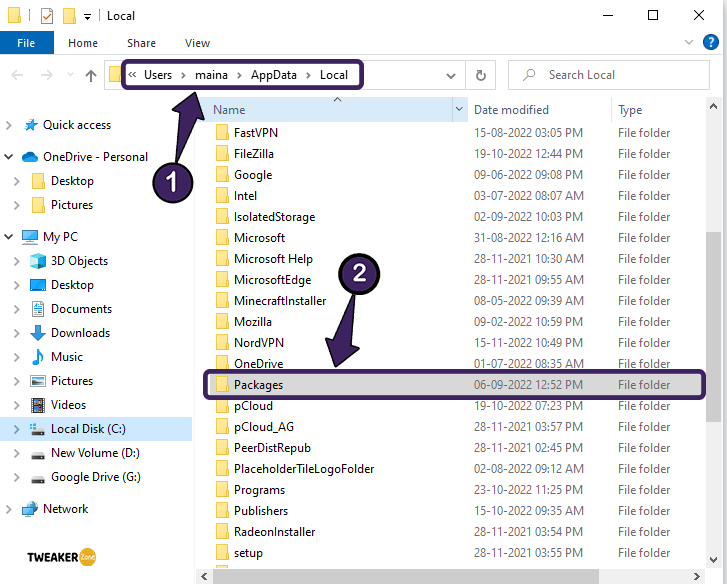Expand Desktop under OneDrive
This screenshot has height=584, width=727.
point(17,181)
